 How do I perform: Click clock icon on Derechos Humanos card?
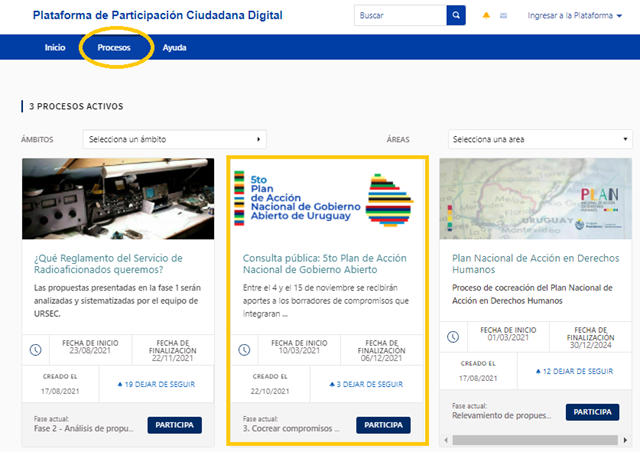[453, 337]
